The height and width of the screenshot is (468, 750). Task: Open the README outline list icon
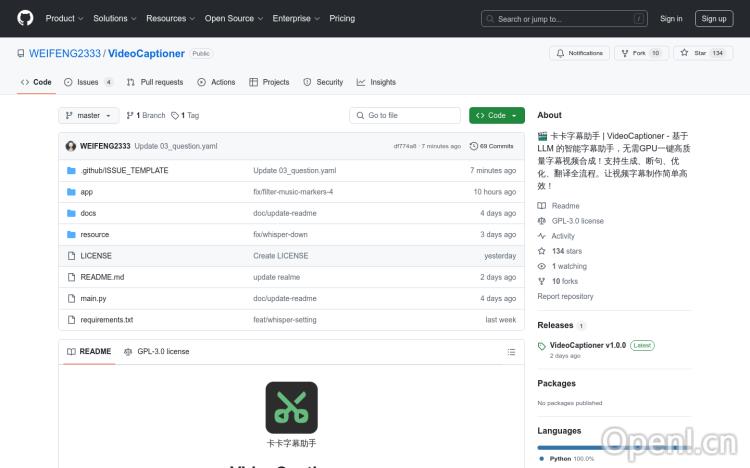[511, 352]
